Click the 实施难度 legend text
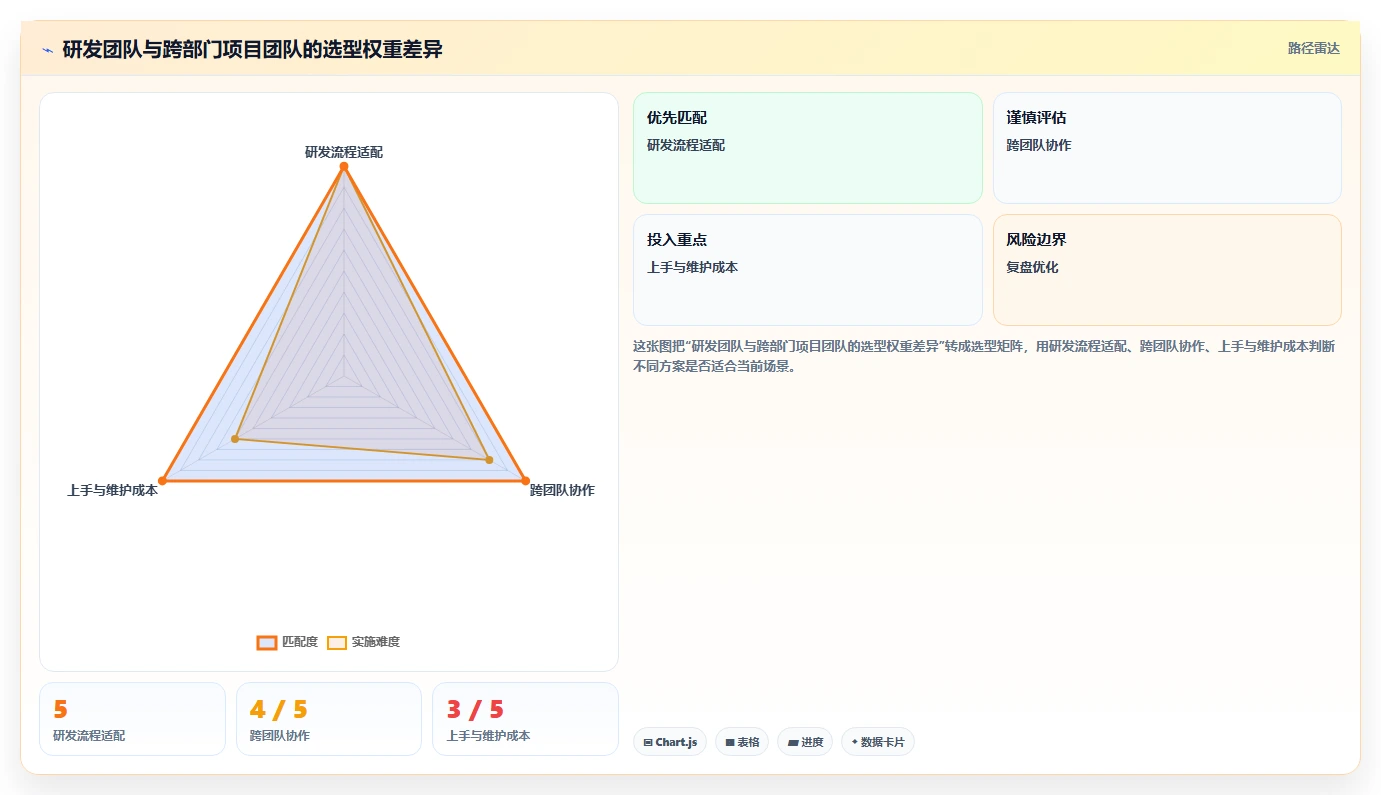1381x795 pixels. 376,642
